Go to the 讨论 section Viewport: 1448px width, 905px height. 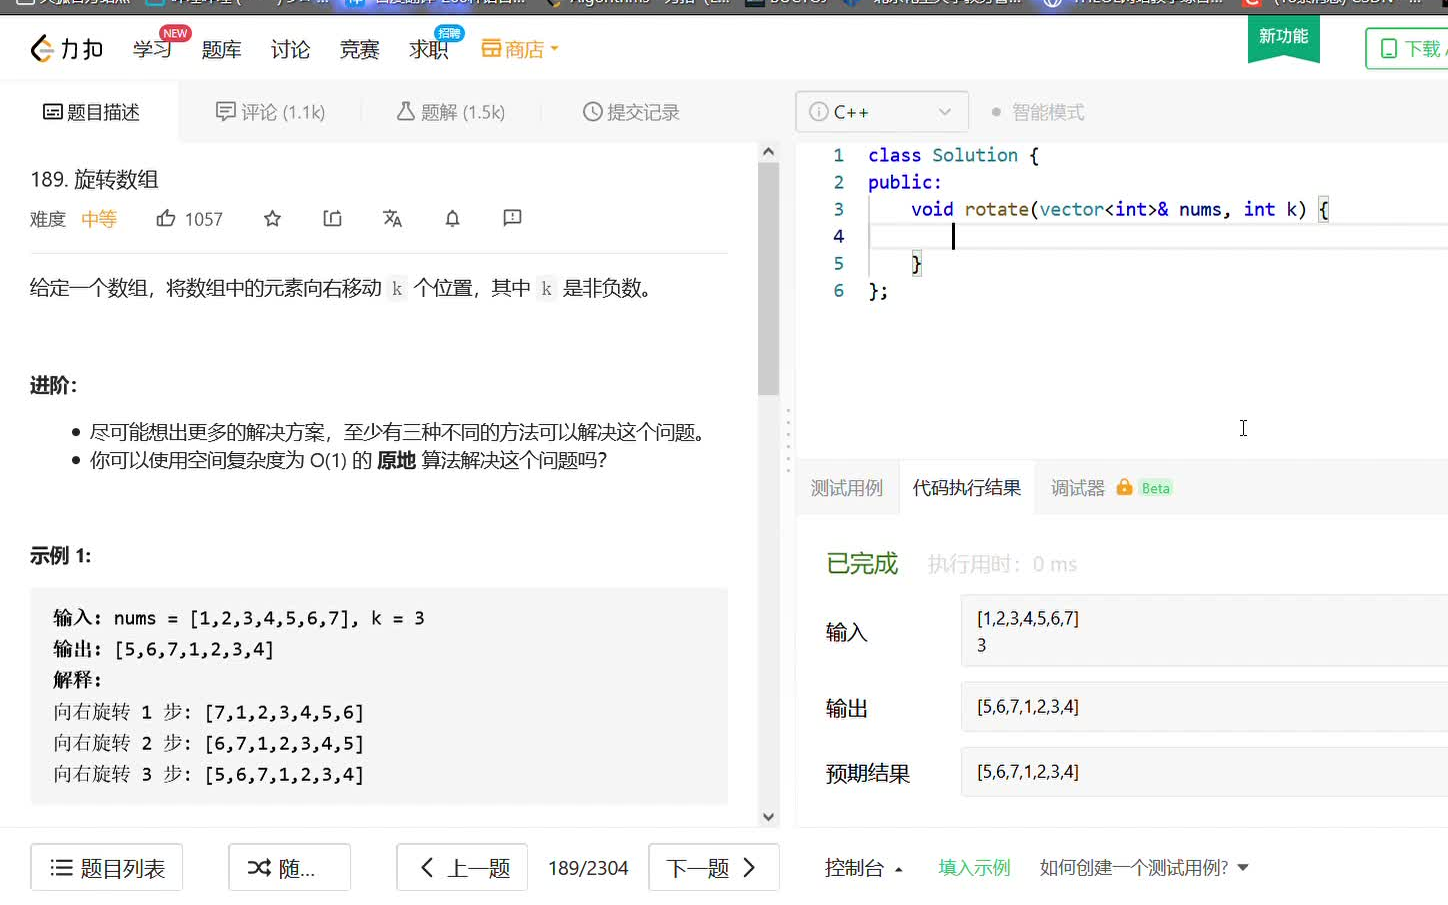point(290,49)
